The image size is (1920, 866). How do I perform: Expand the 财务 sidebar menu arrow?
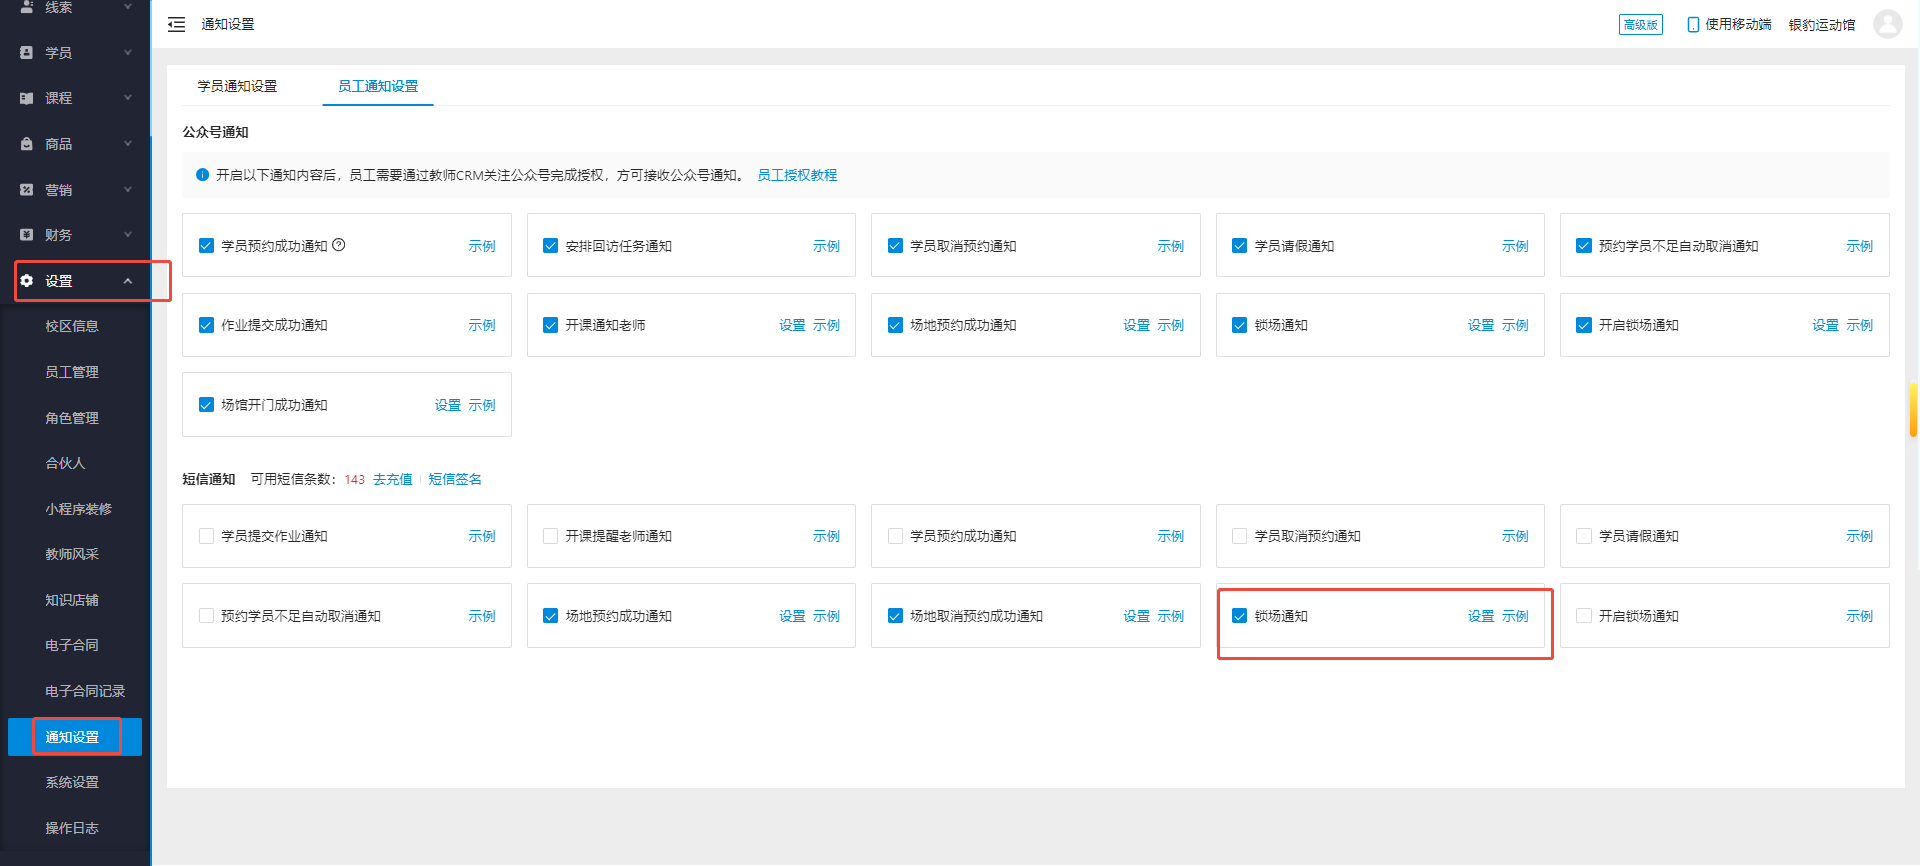coord(128,235)
